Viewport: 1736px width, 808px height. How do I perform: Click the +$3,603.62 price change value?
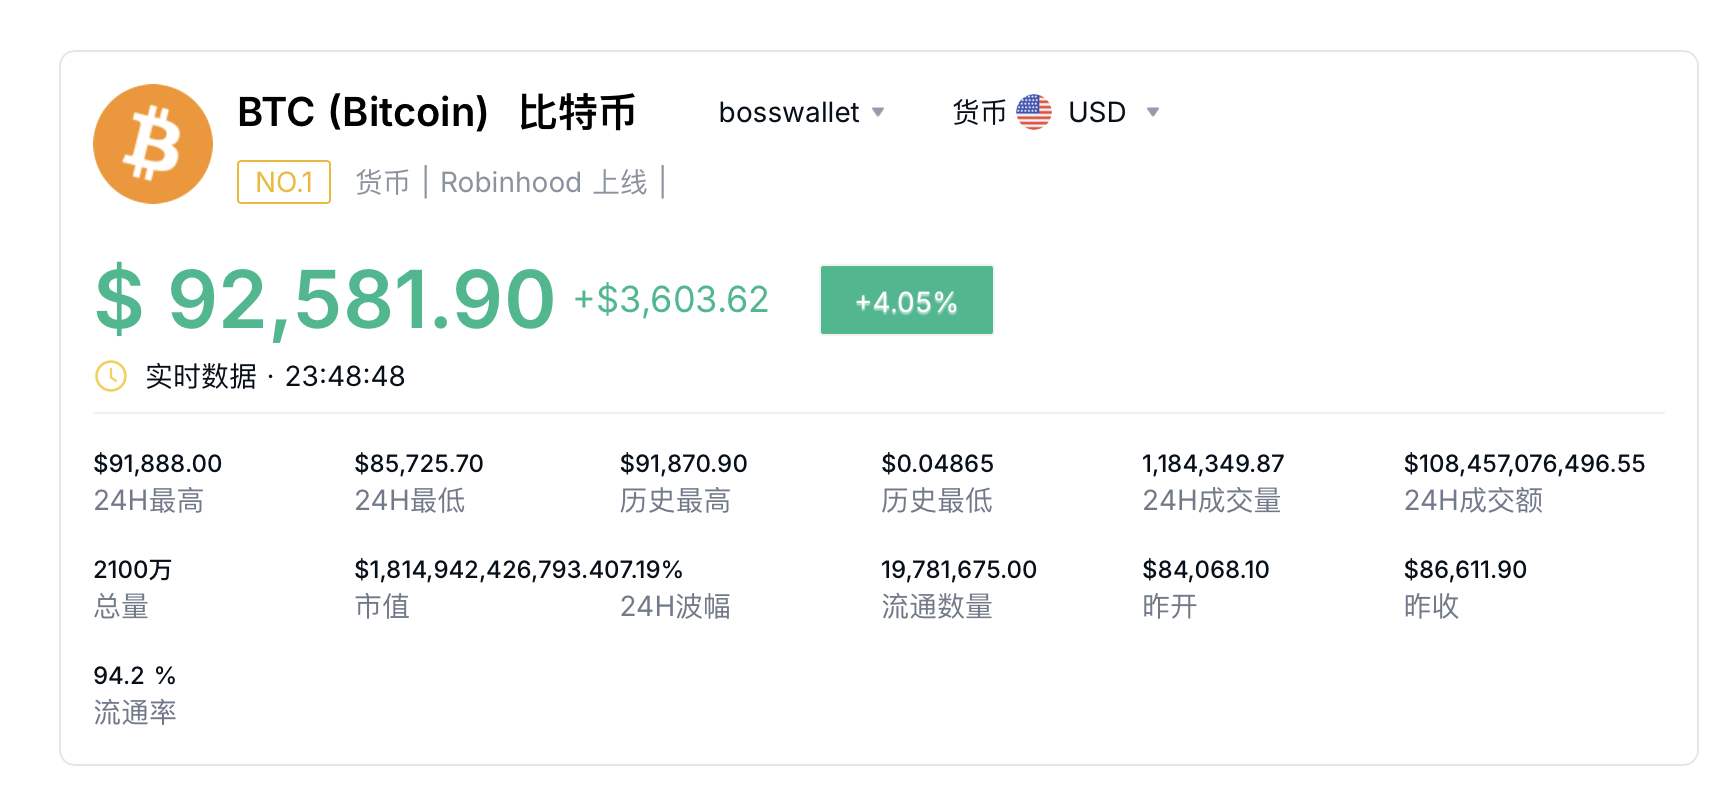[x=672, y=299]
